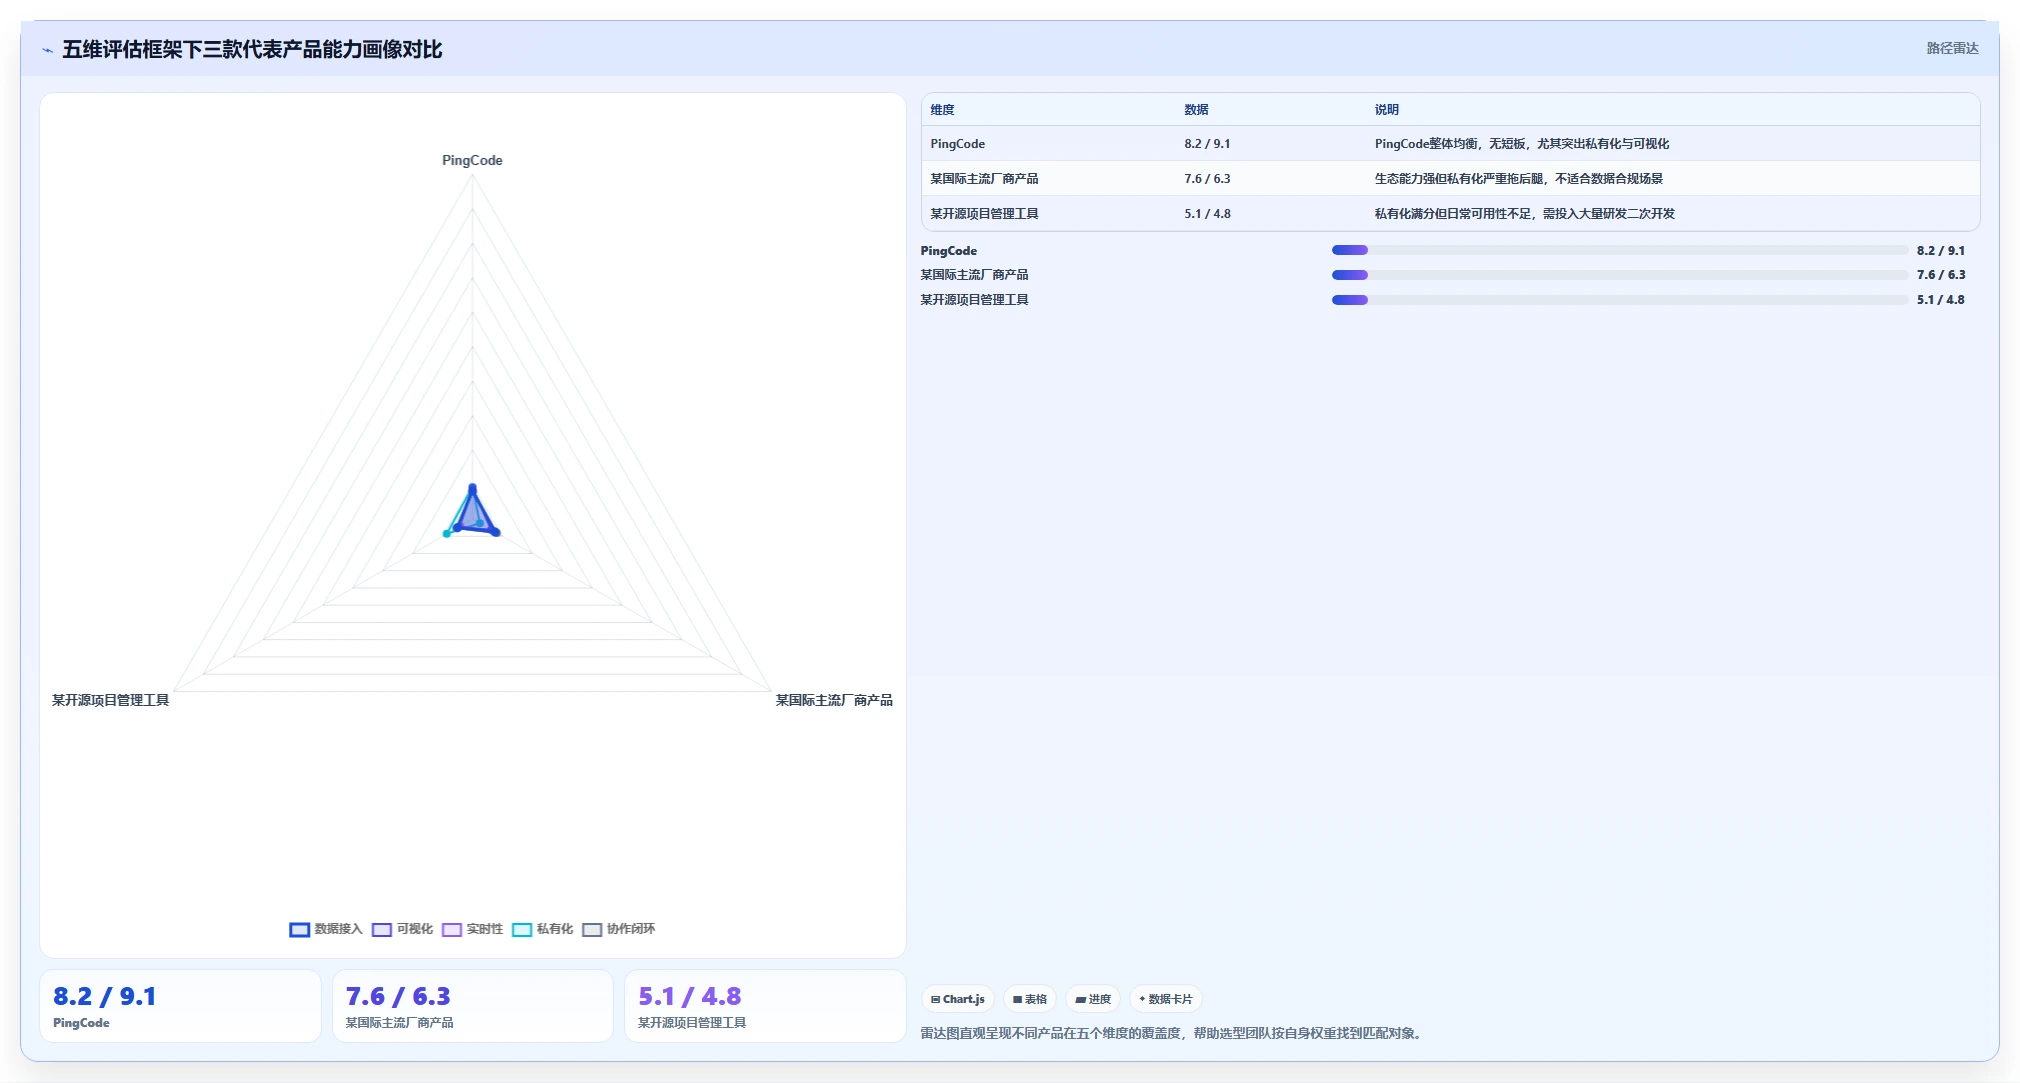Select the 某国际主流厂商产品 table row name

pyautogui.click(x=984, y=179)
